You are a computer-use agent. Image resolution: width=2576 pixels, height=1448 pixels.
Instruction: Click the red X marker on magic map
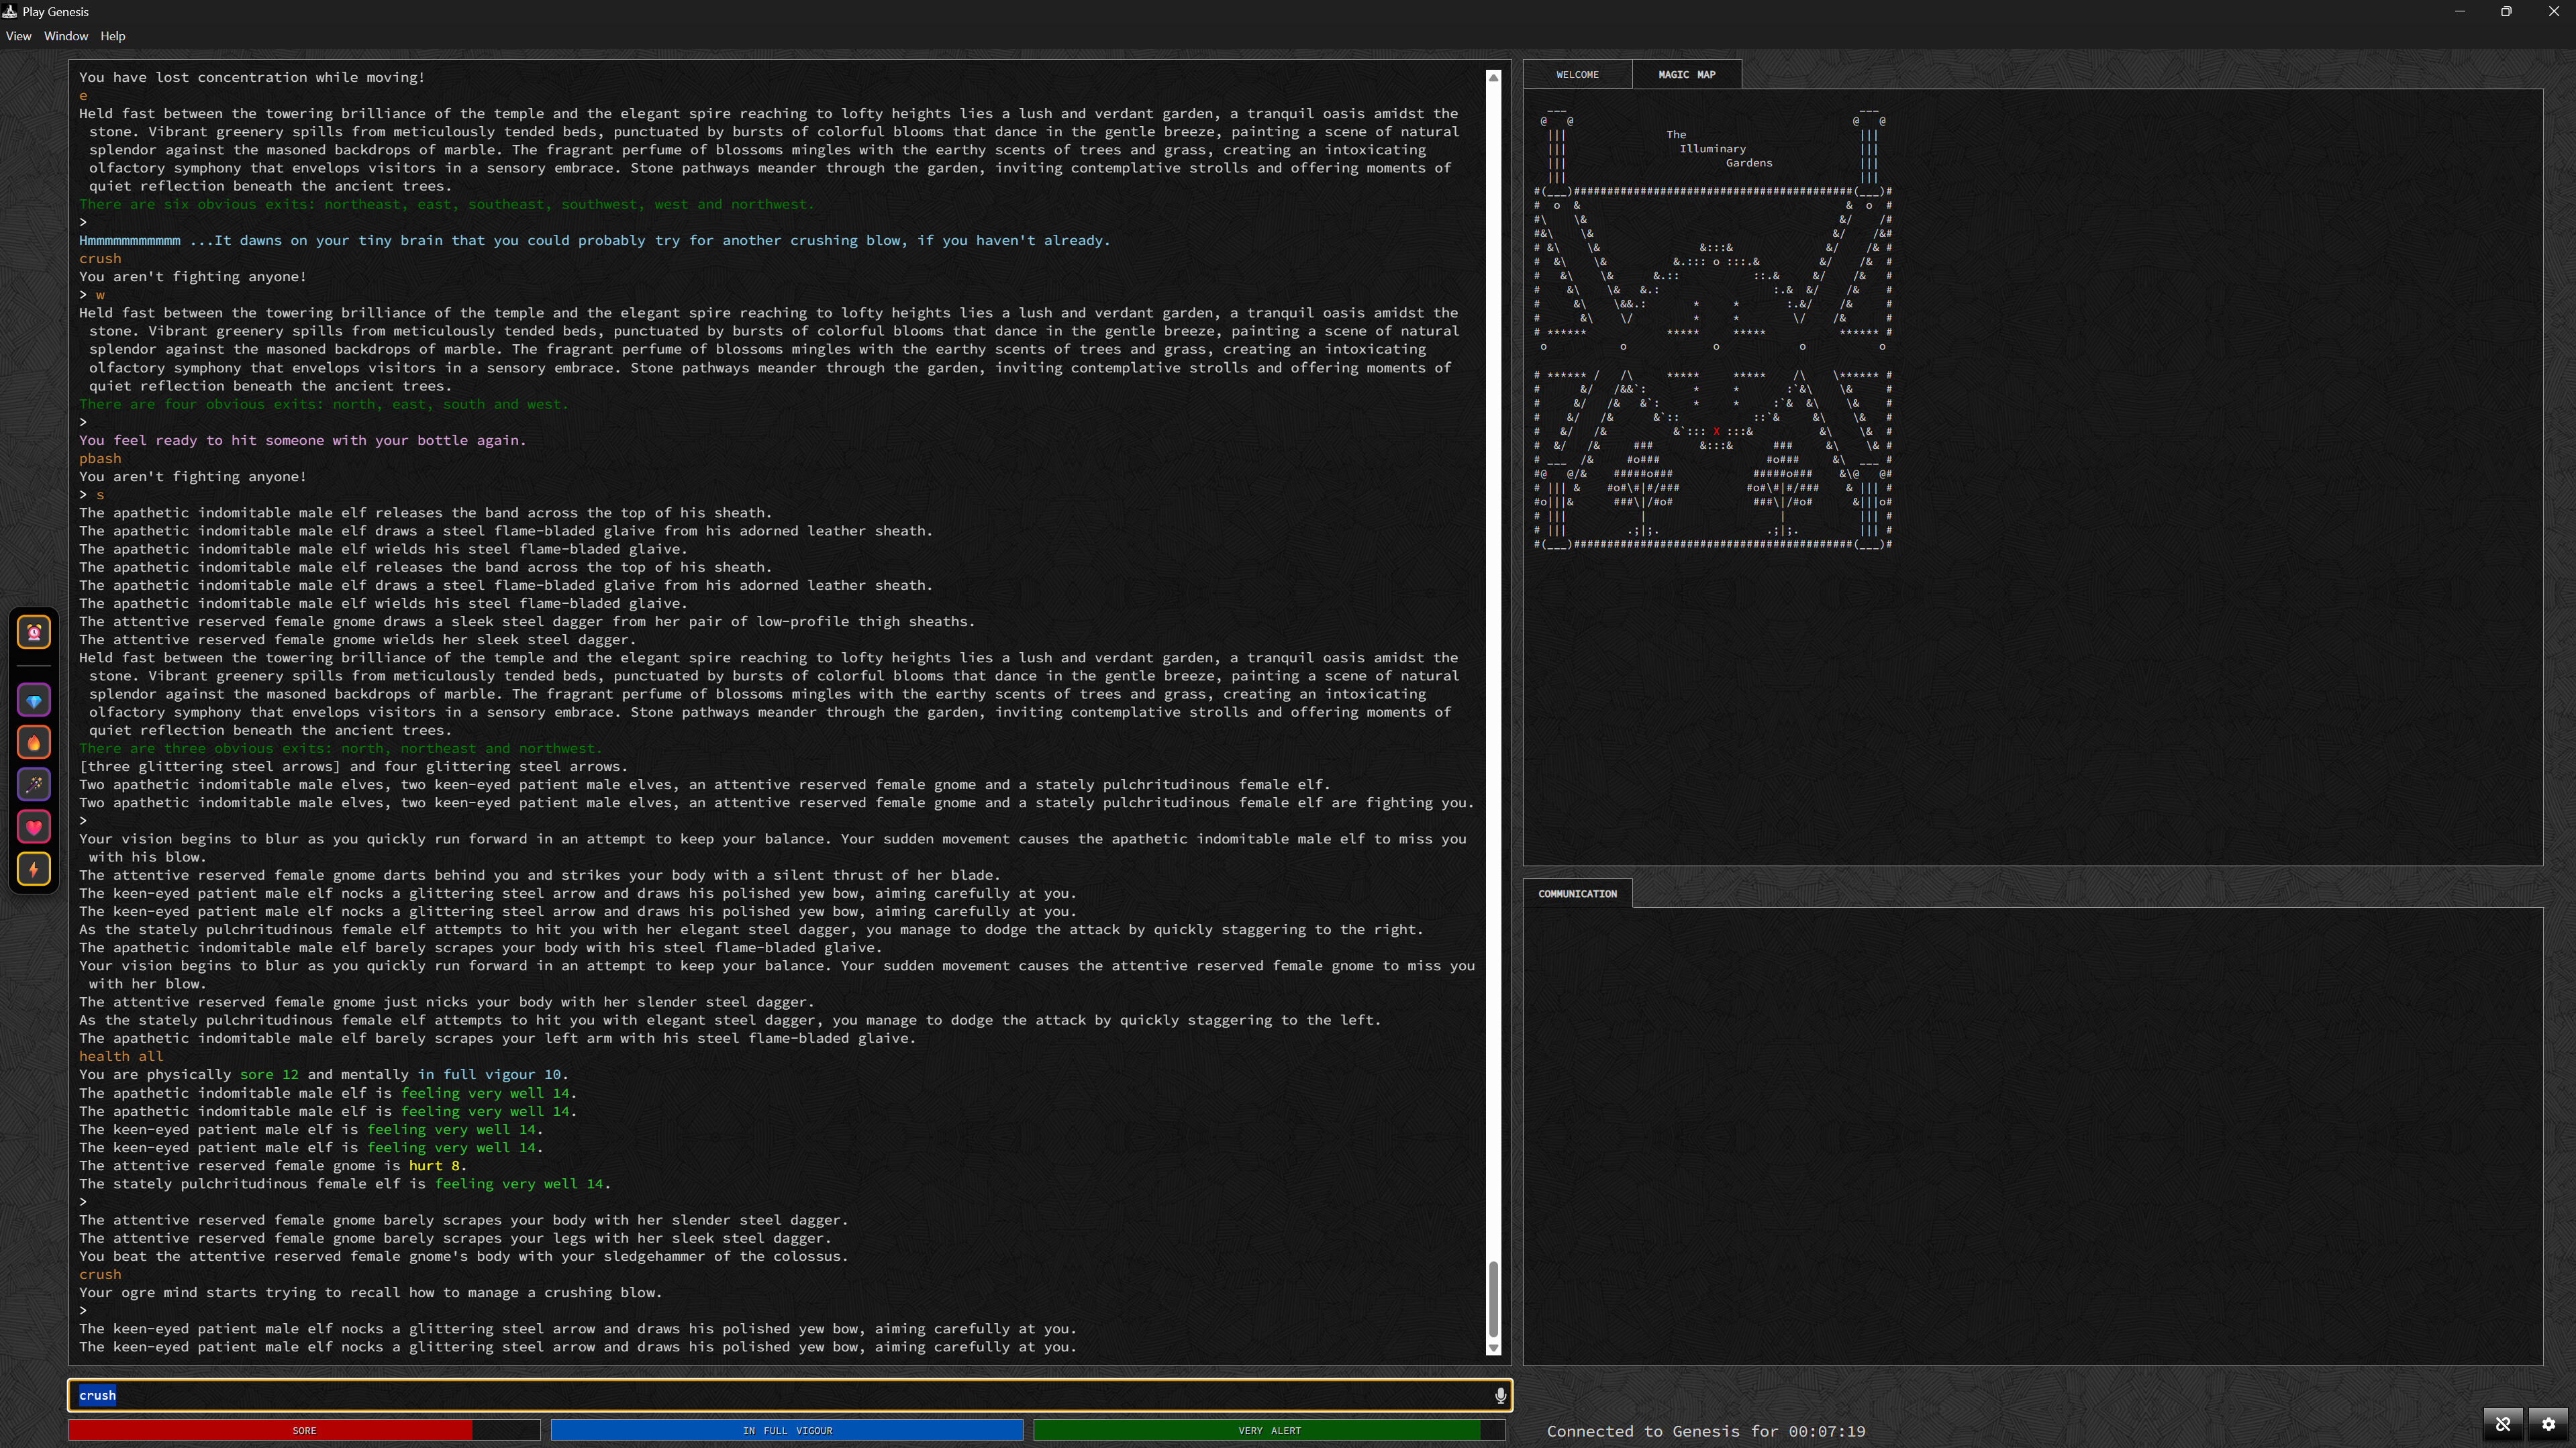click(x=1716, y=432)
